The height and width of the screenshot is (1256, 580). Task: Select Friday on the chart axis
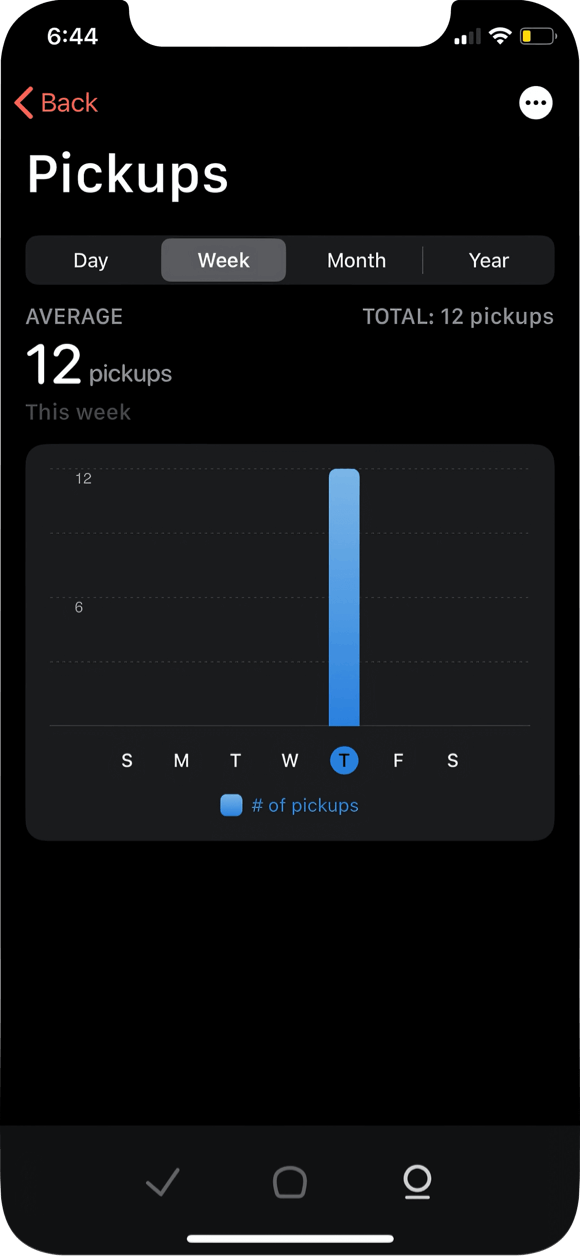[398, 761]
